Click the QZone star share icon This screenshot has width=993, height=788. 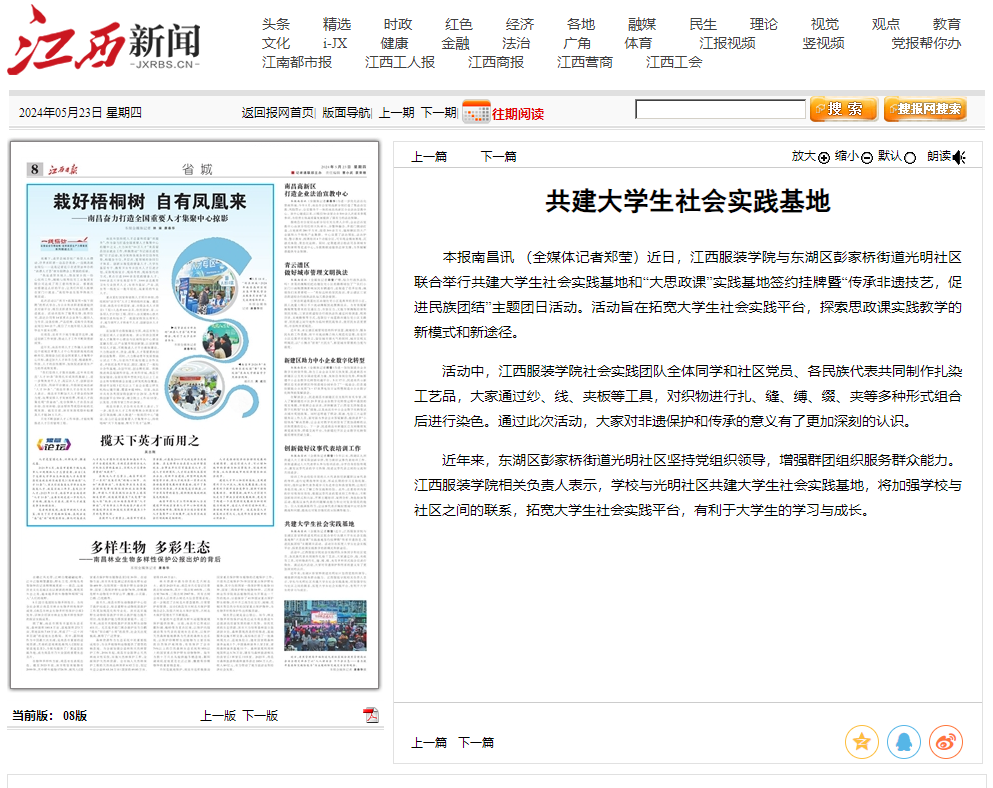coord(861,742)
